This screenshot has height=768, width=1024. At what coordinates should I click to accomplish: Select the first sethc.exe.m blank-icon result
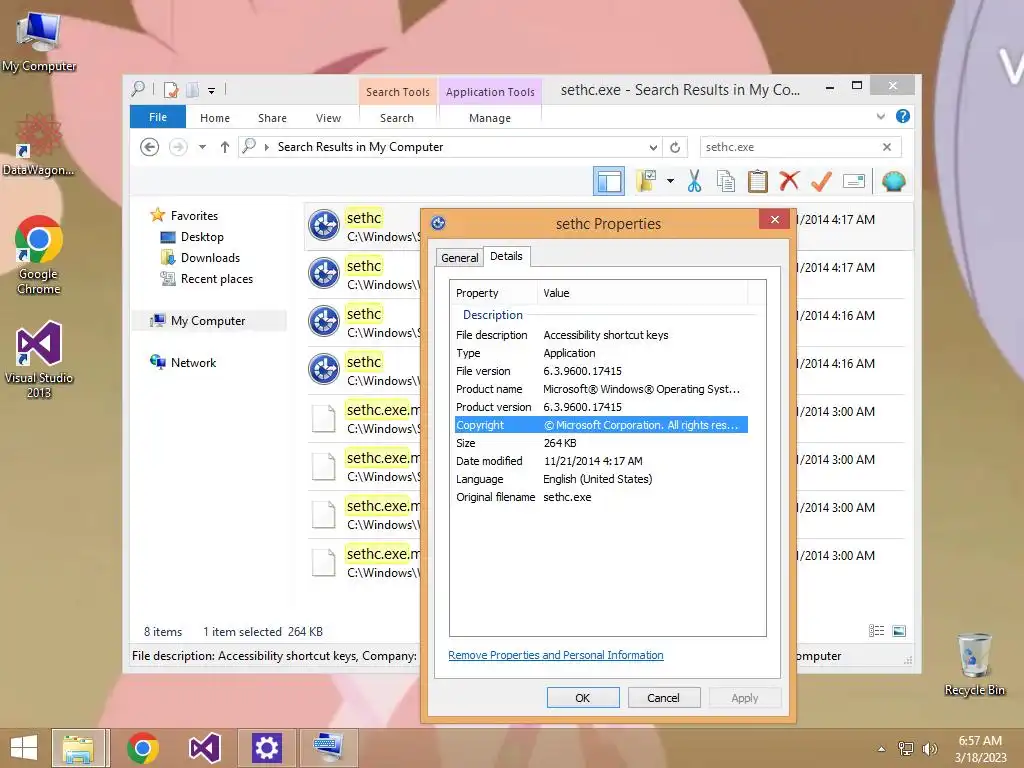pyautogui.click(x=363, y=419)
